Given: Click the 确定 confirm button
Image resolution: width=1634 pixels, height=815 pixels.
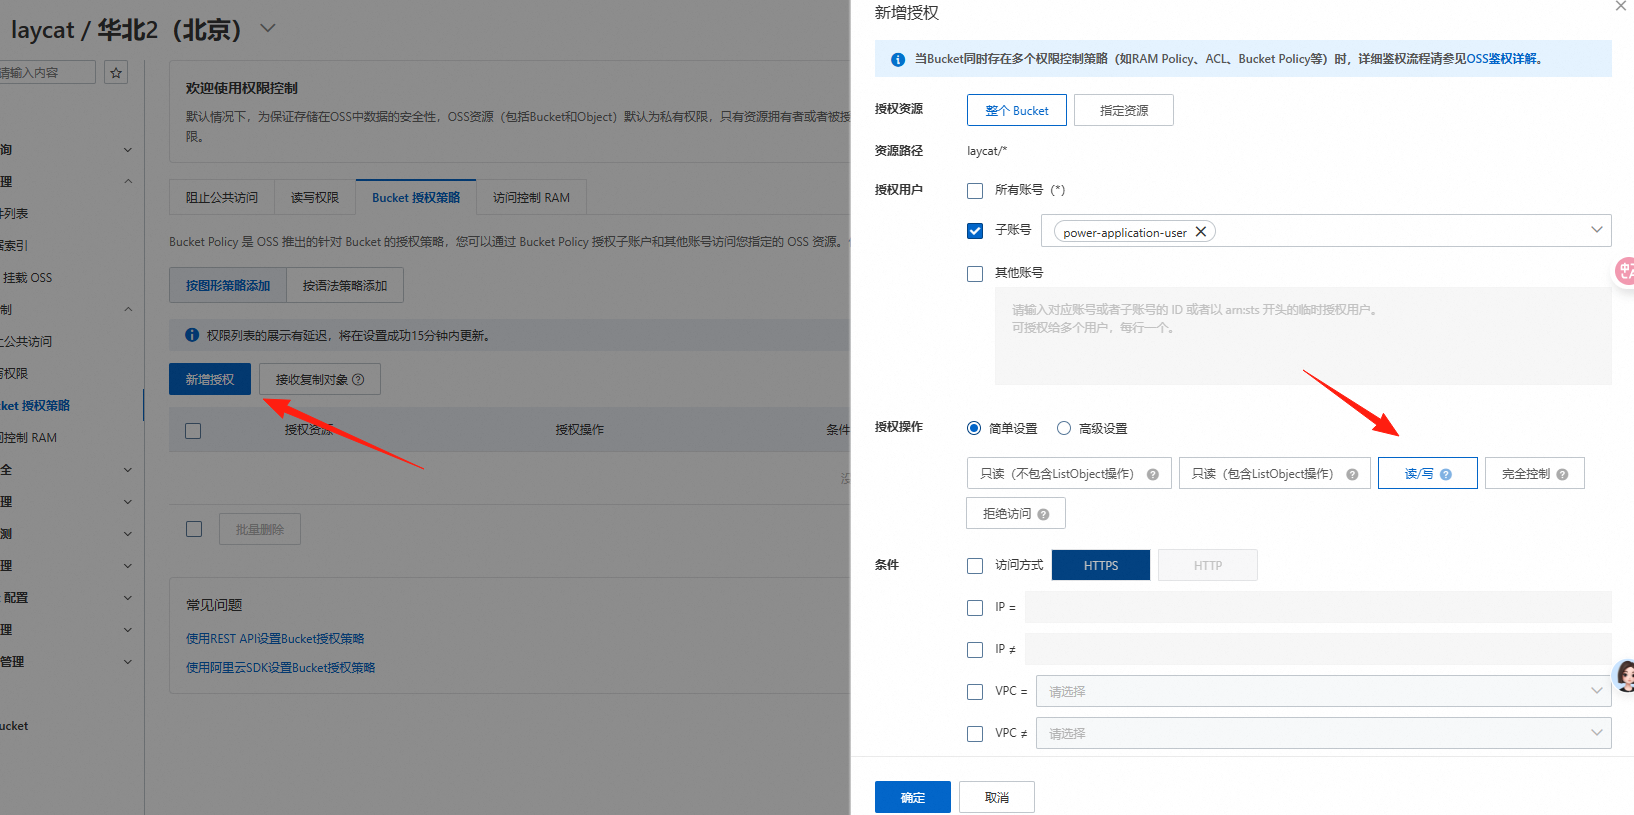Looking at the screenshot, I should pos(913,797).
